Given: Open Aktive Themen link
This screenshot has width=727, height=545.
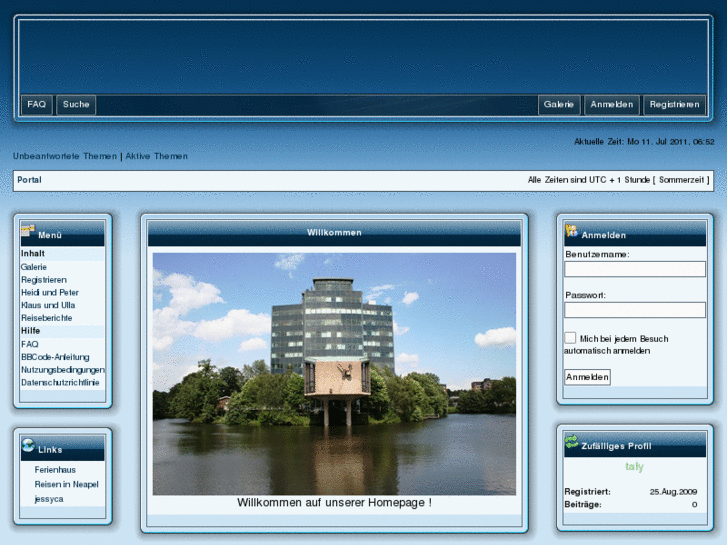Looking at the screenshot, I should (157, 156).
